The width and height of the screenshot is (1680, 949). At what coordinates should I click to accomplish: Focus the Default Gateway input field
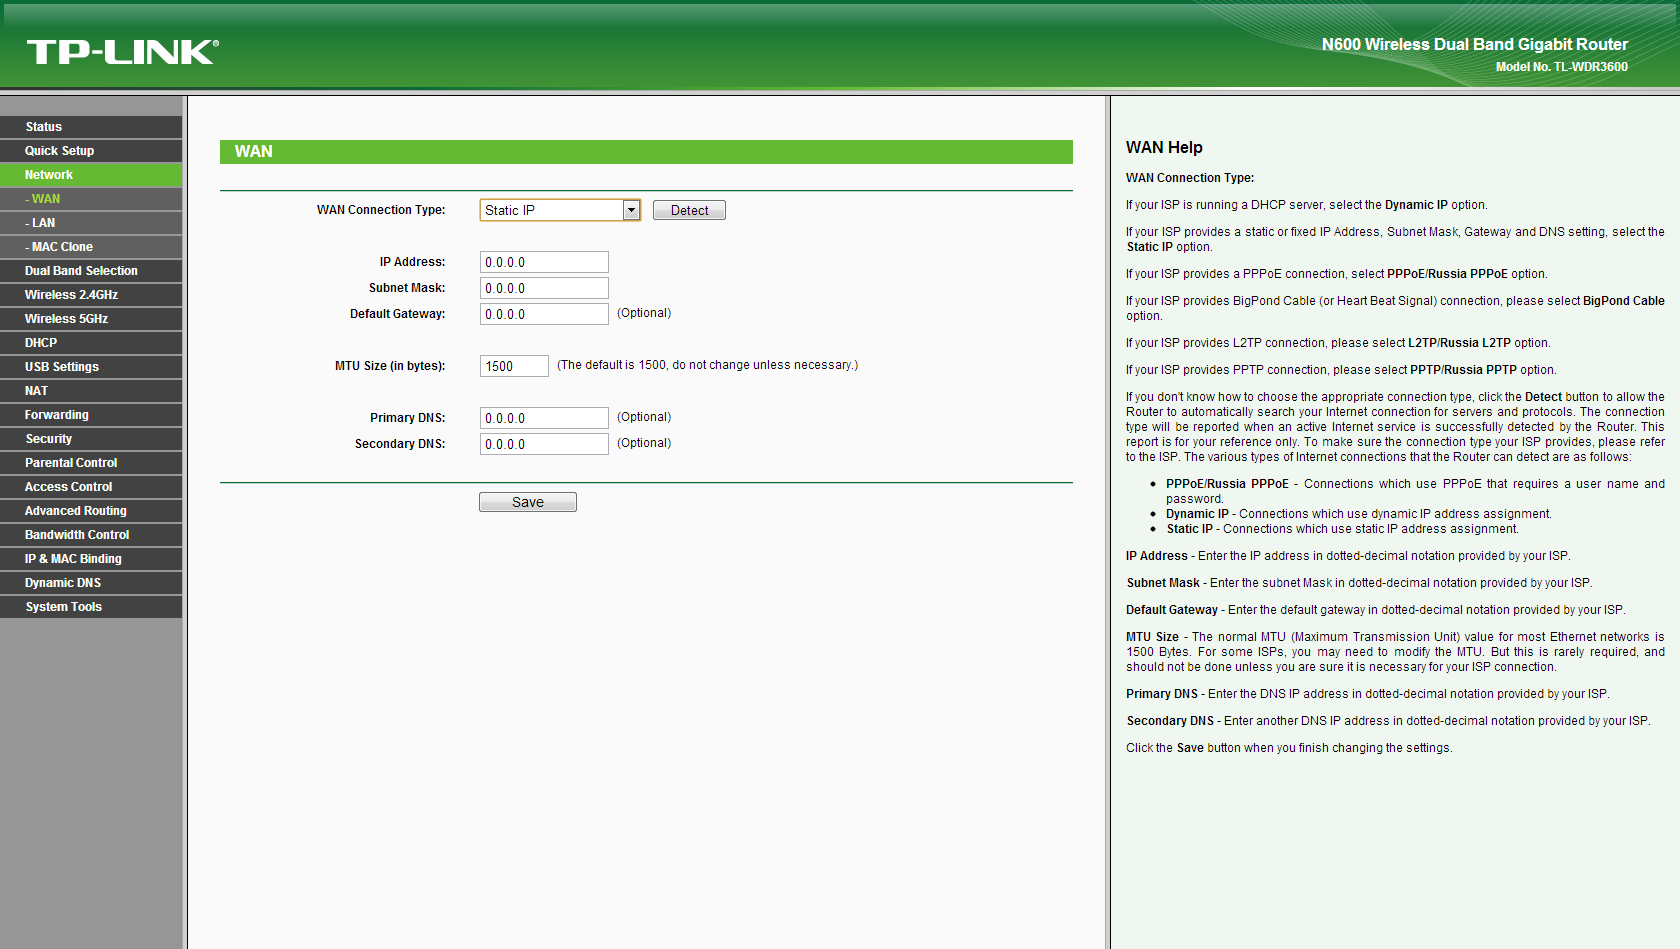coord(544,314)
